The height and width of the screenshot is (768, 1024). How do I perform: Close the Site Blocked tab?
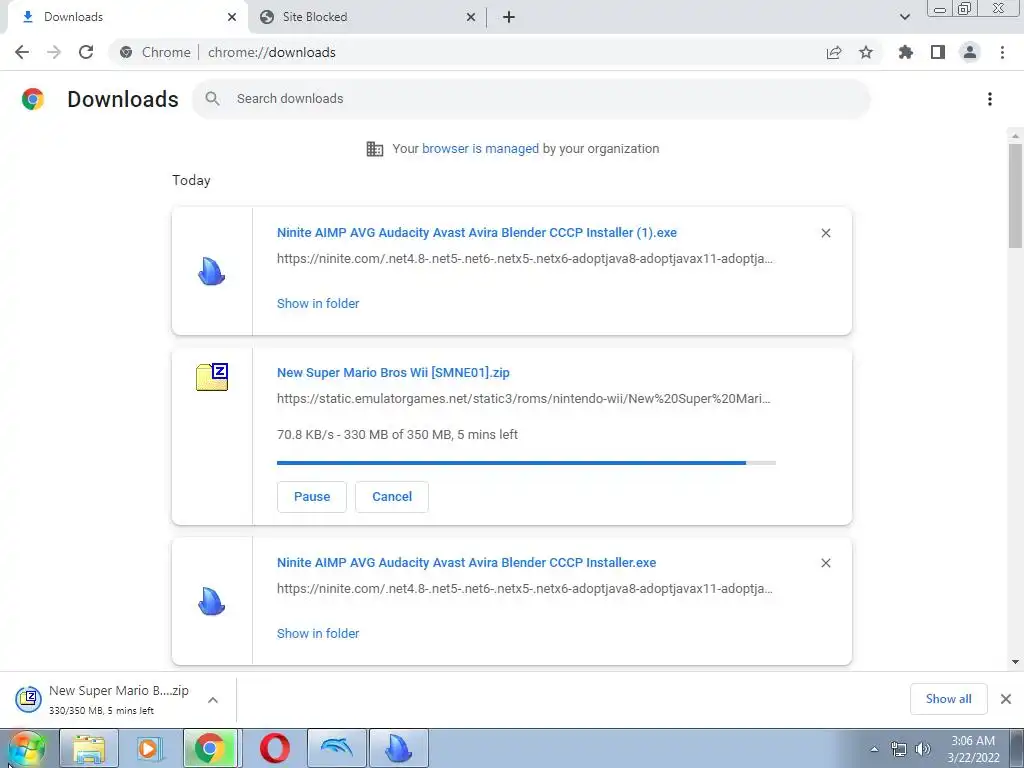(x=471, y=17)
